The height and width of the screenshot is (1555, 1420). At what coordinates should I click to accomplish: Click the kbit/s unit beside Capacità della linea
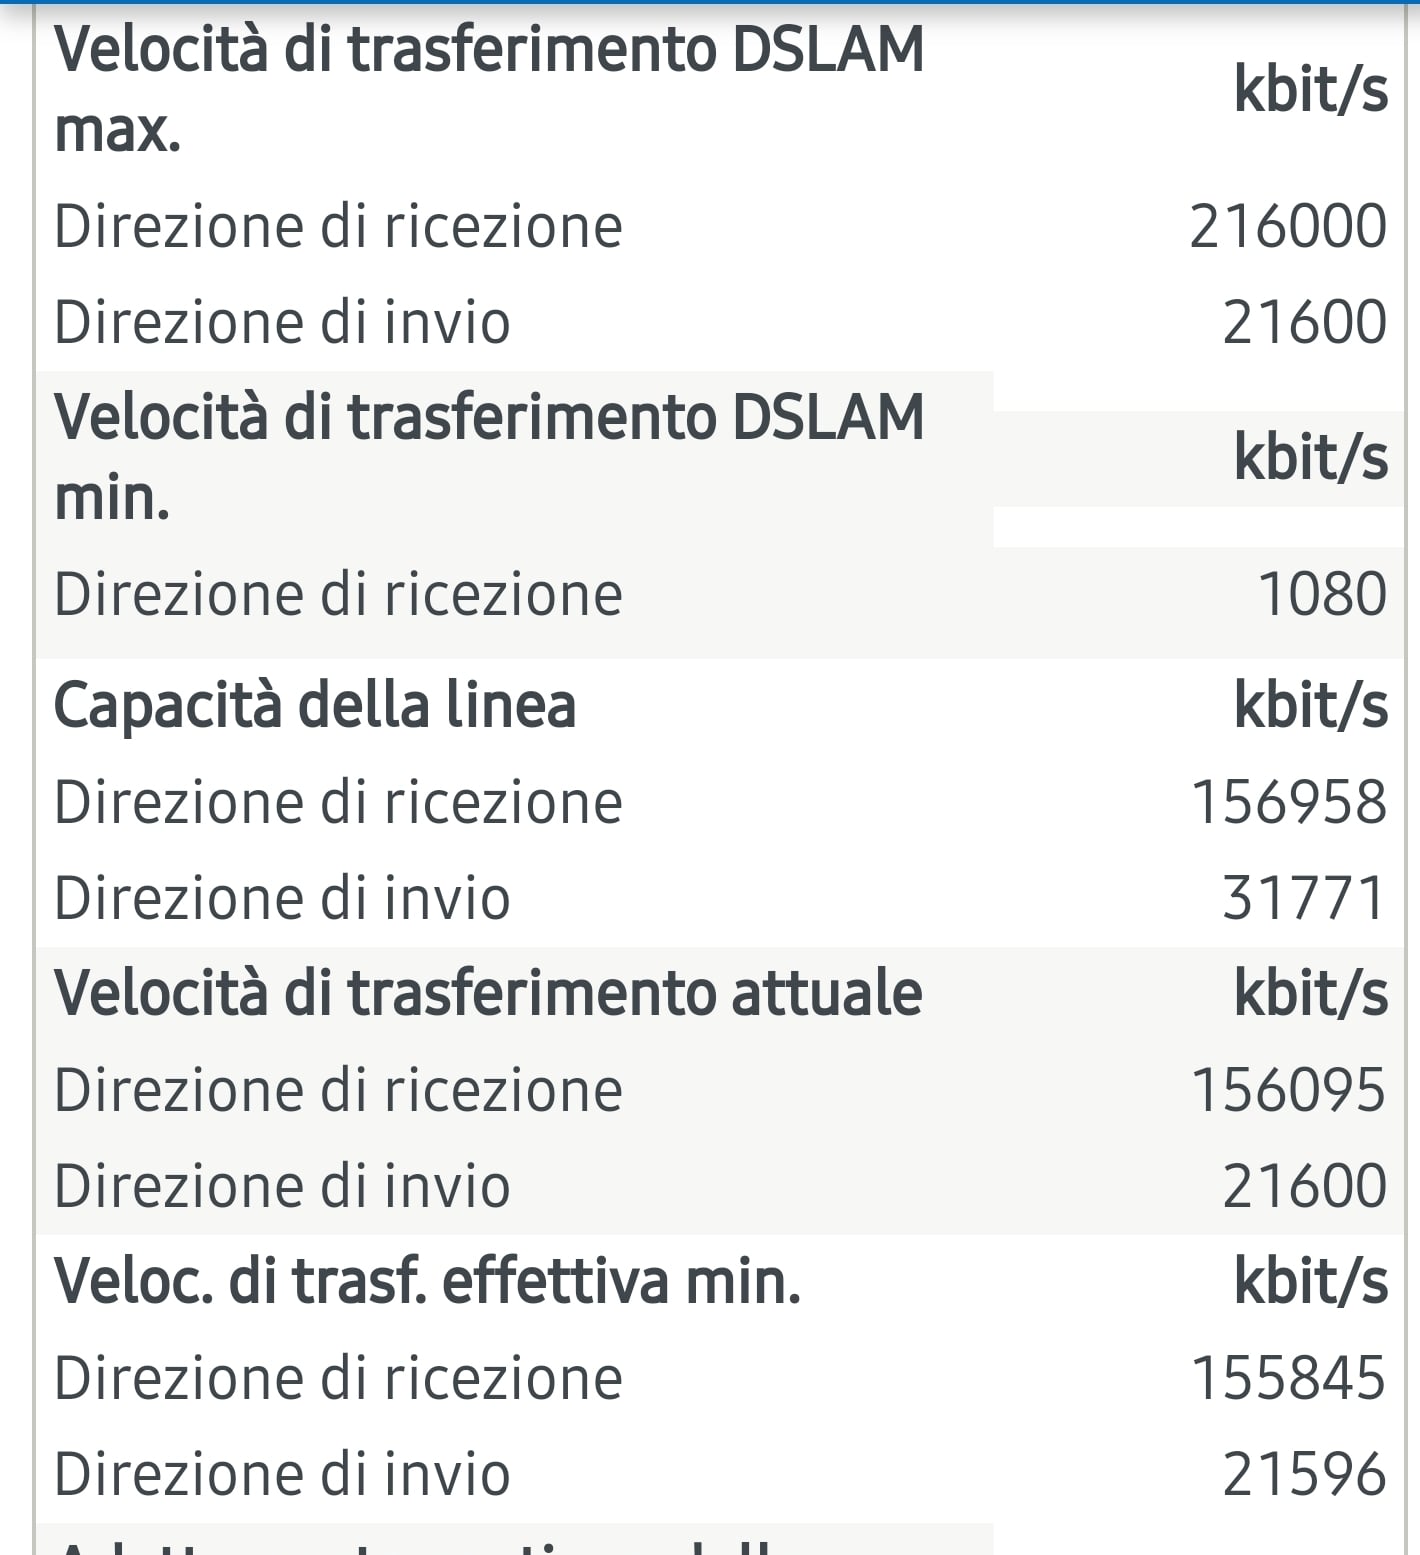pyautogui.click(x=1311, y=705)
